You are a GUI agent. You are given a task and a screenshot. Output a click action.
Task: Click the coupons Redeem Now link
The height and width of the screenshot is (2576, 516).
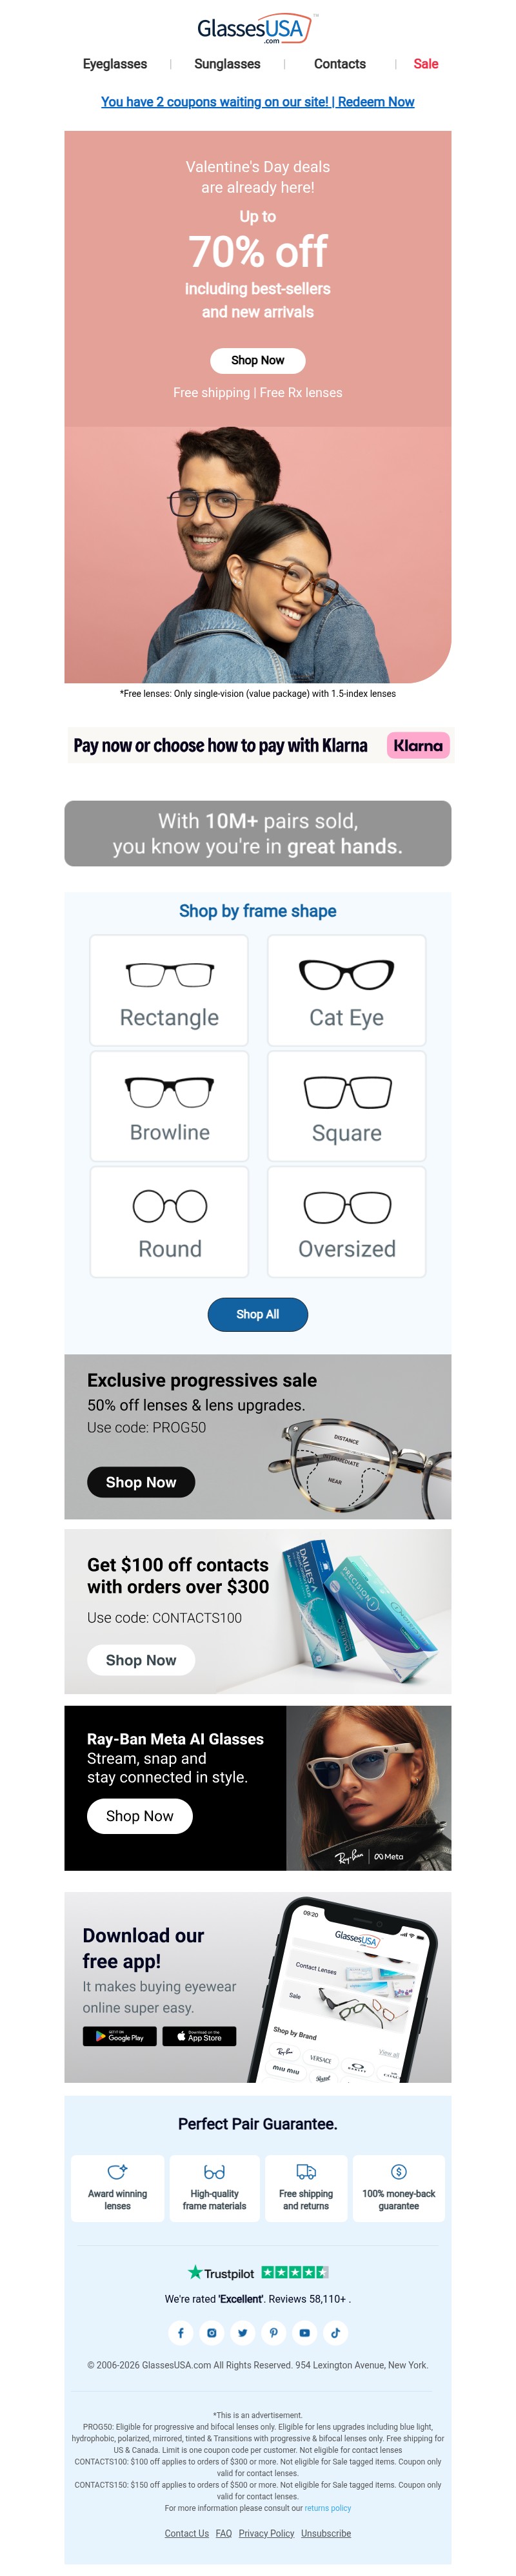tap(257, 102)
